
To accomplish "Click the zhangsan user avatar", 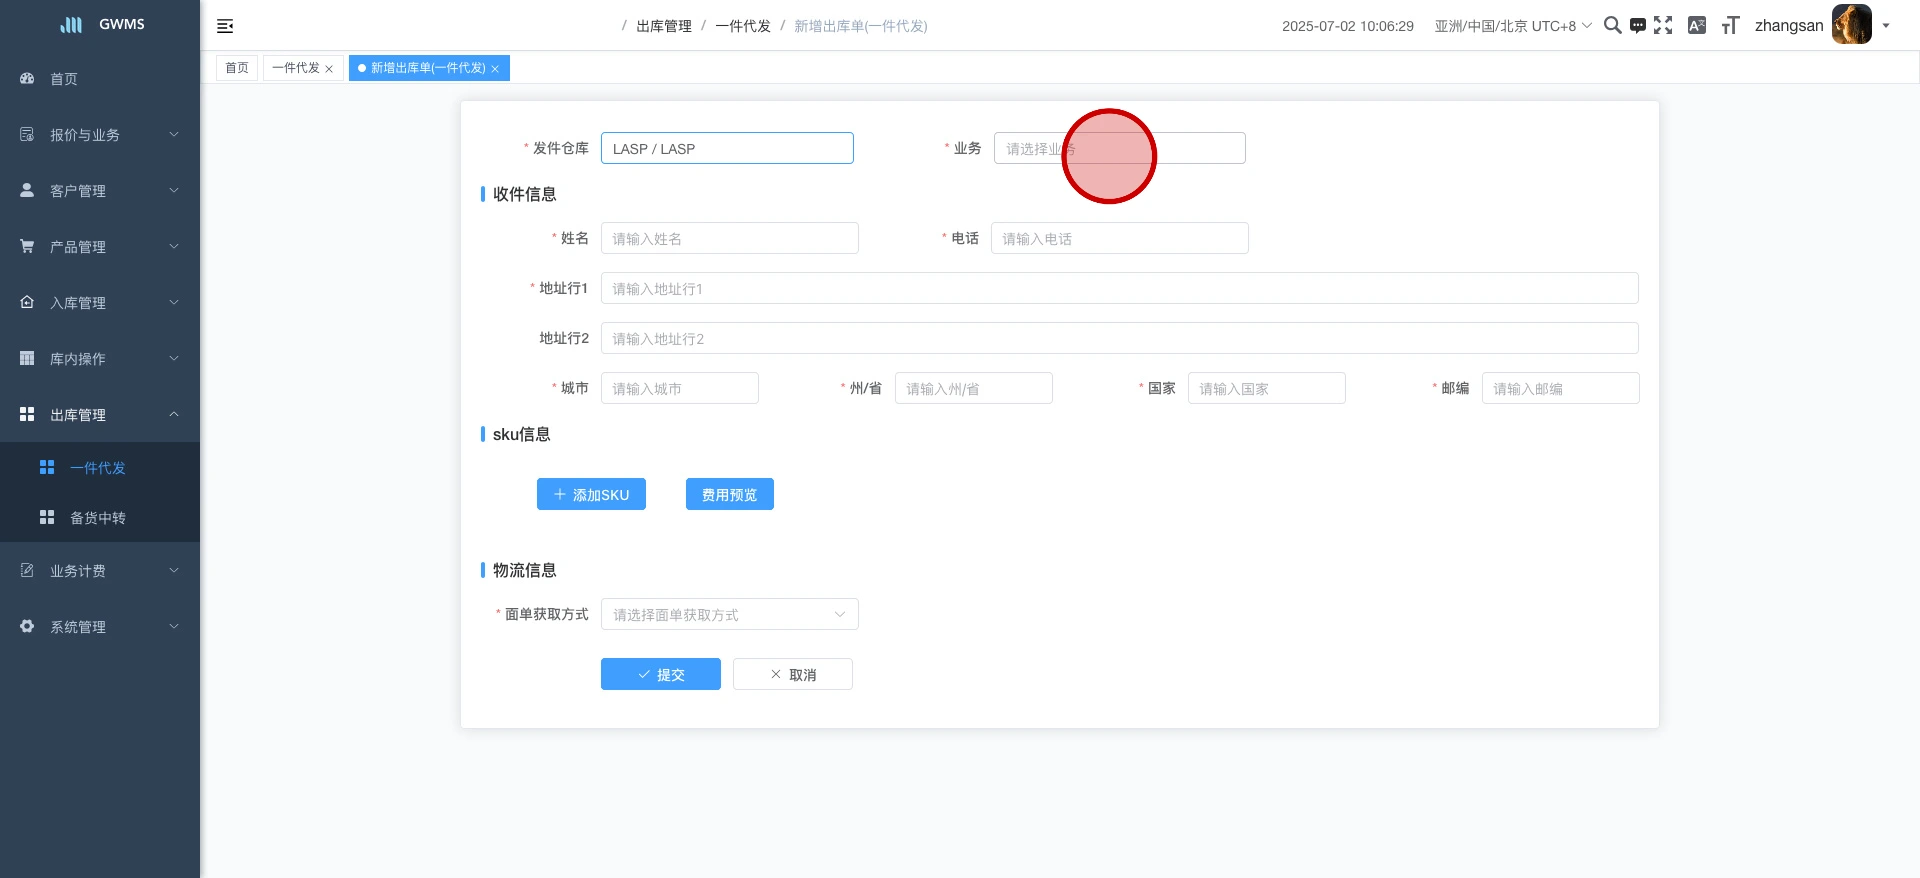I will point(1851,25).
